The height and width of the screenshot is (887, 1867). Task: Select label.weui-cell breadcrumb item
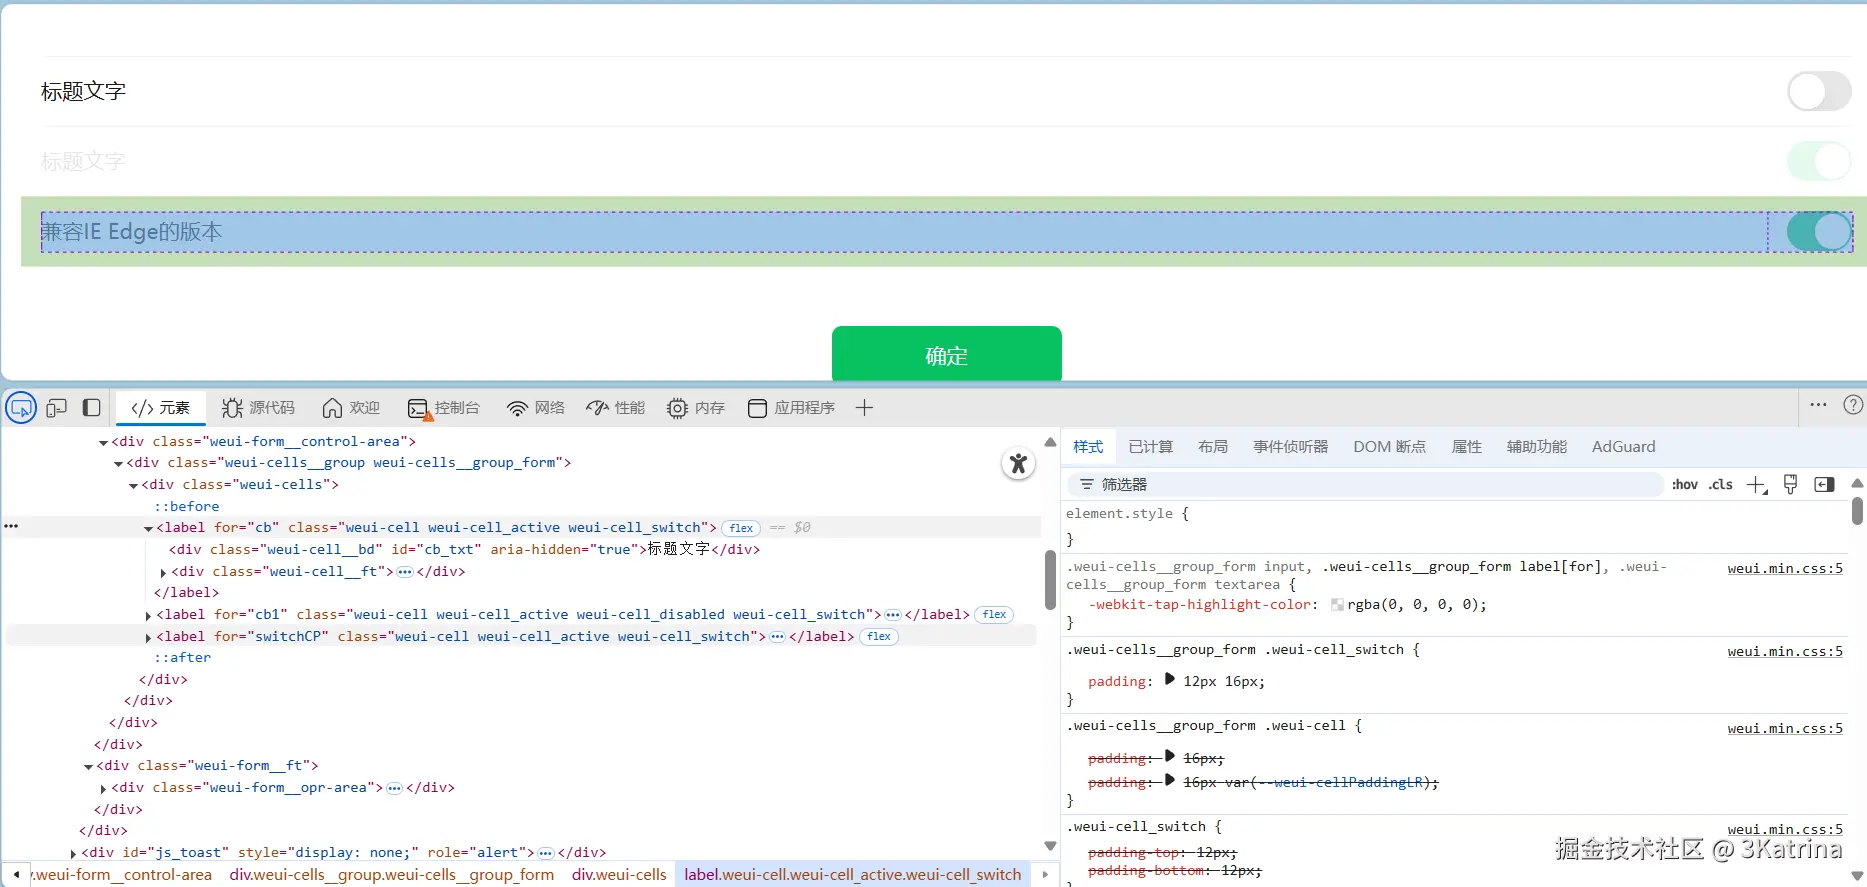tap(853, 874)
